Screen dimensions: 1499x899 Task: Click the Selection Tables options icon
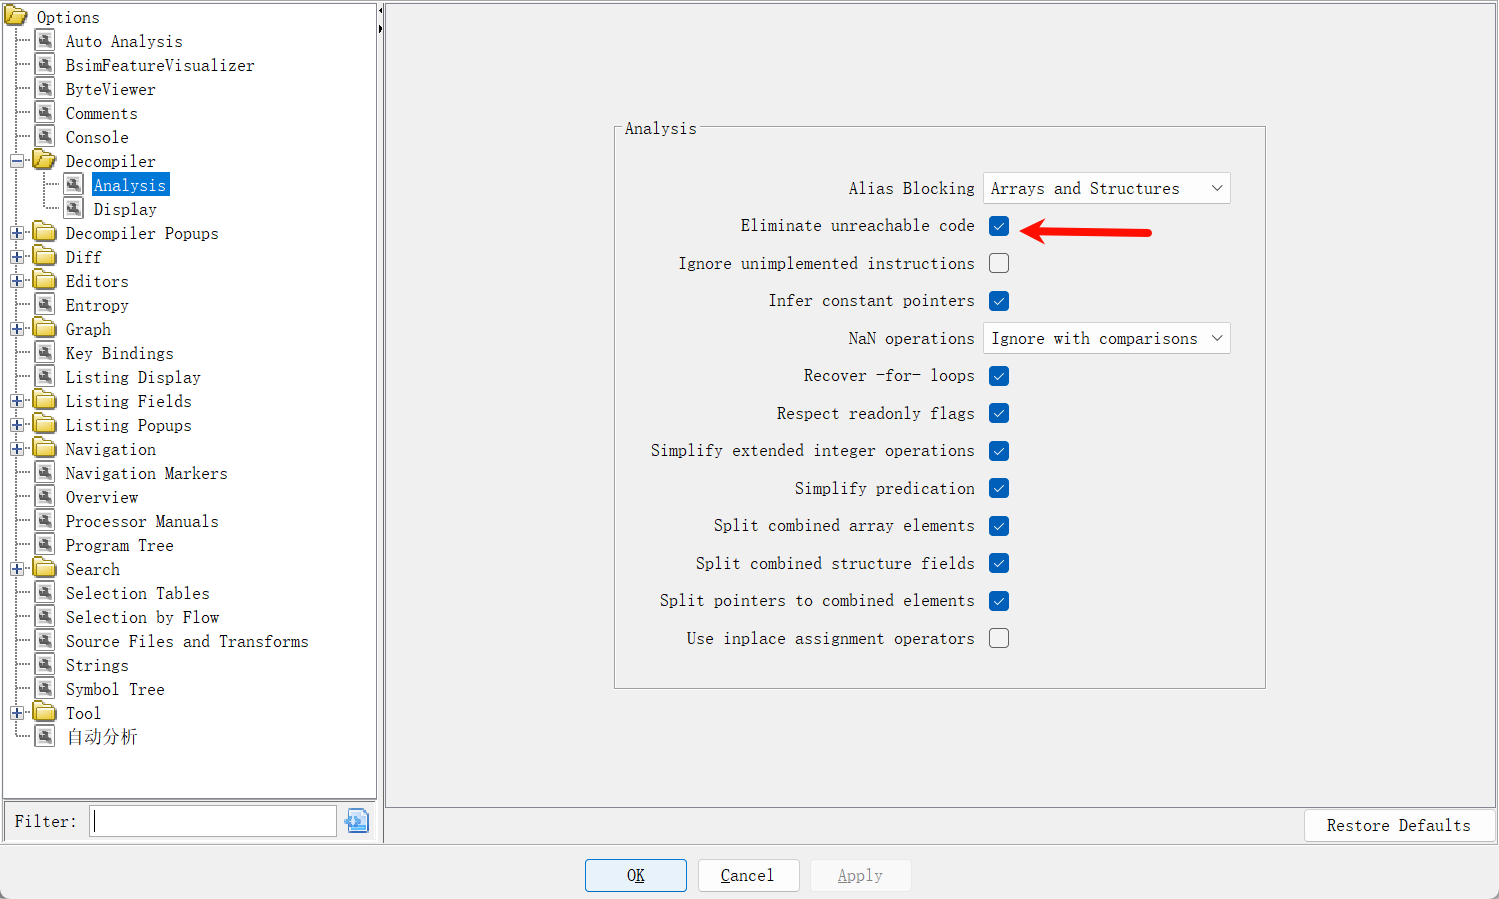click(x=45, y=593)
